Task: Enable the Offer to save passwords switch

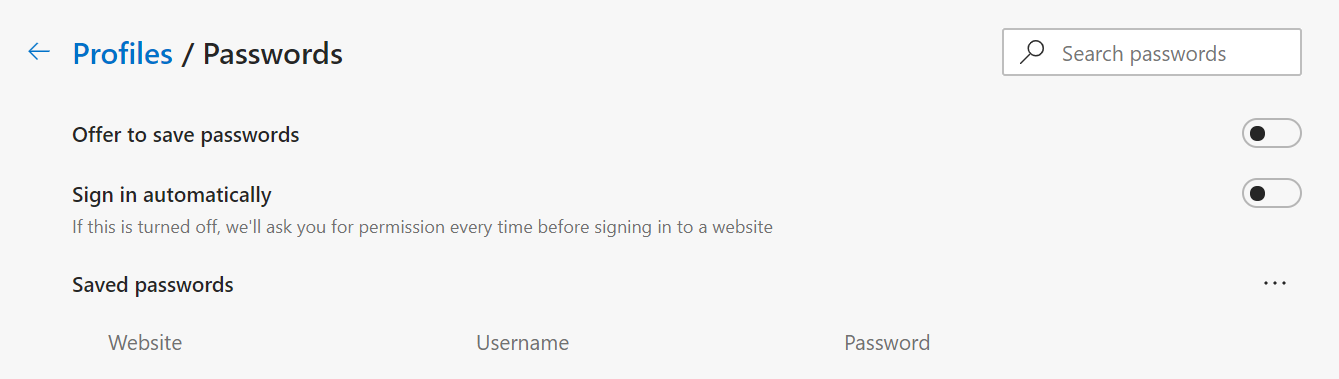Action: point(1271,133)
